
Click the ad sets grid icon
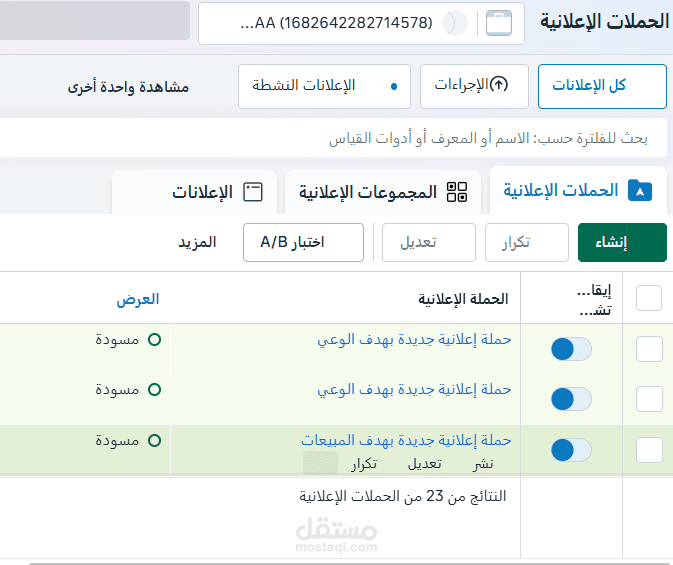[457, 191]
